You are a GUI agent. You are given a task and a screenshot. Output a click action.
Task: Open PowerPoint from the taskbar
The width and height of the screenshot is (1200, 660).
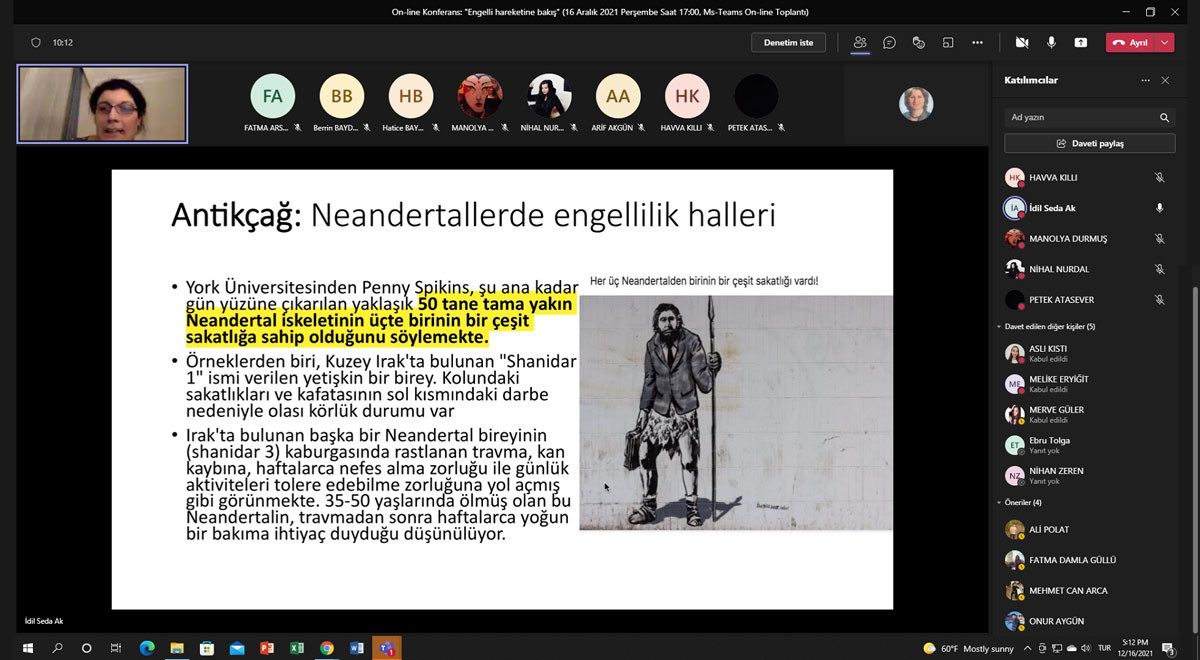pyautogui.click(x=266, y=648)
